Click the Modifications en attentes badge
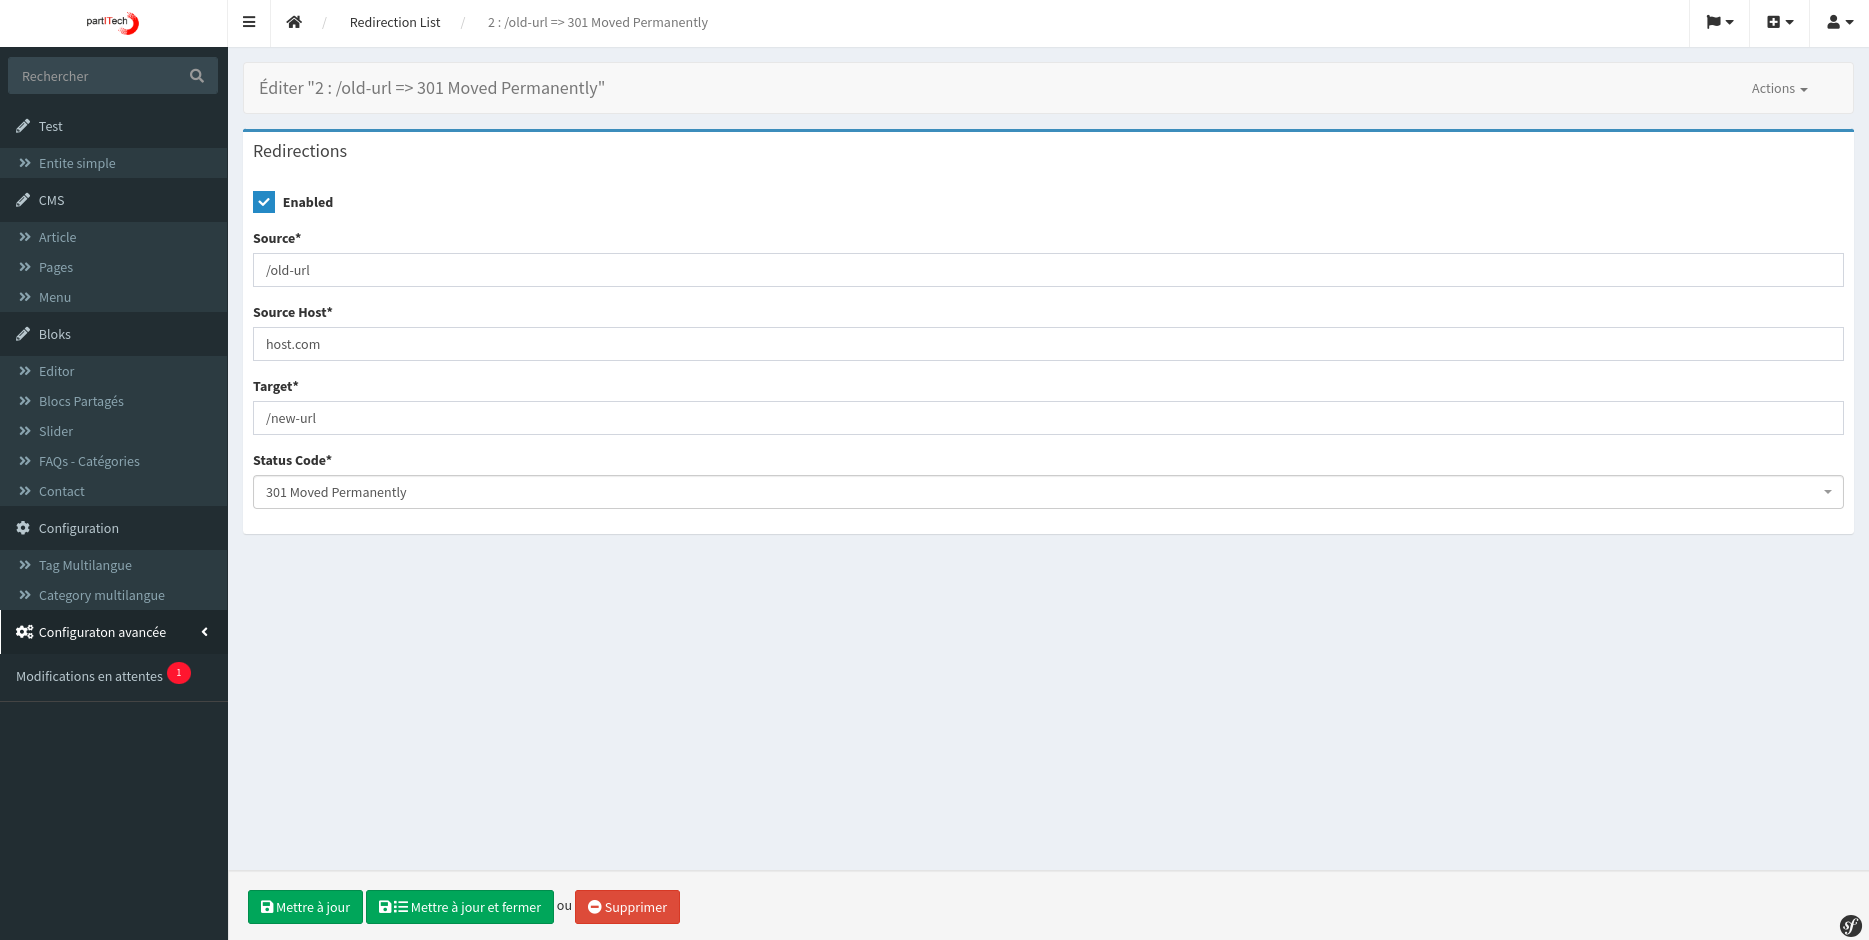This screenshot has height=940, width=1869. click(178, 672)
